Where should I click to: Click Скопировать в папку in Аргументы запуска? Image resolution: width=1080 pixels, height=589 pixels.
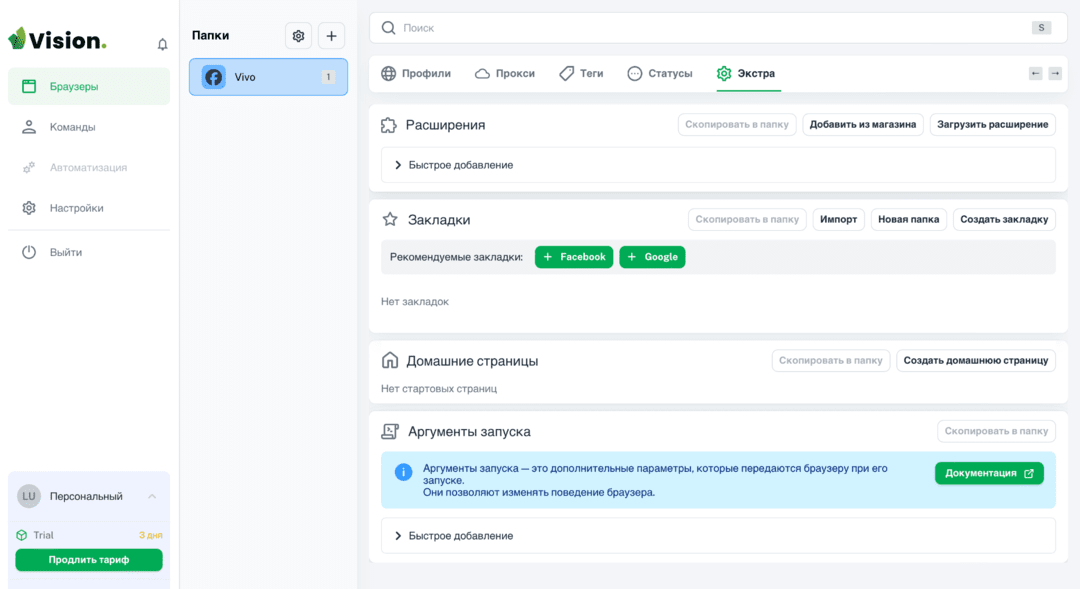(996, 431)
